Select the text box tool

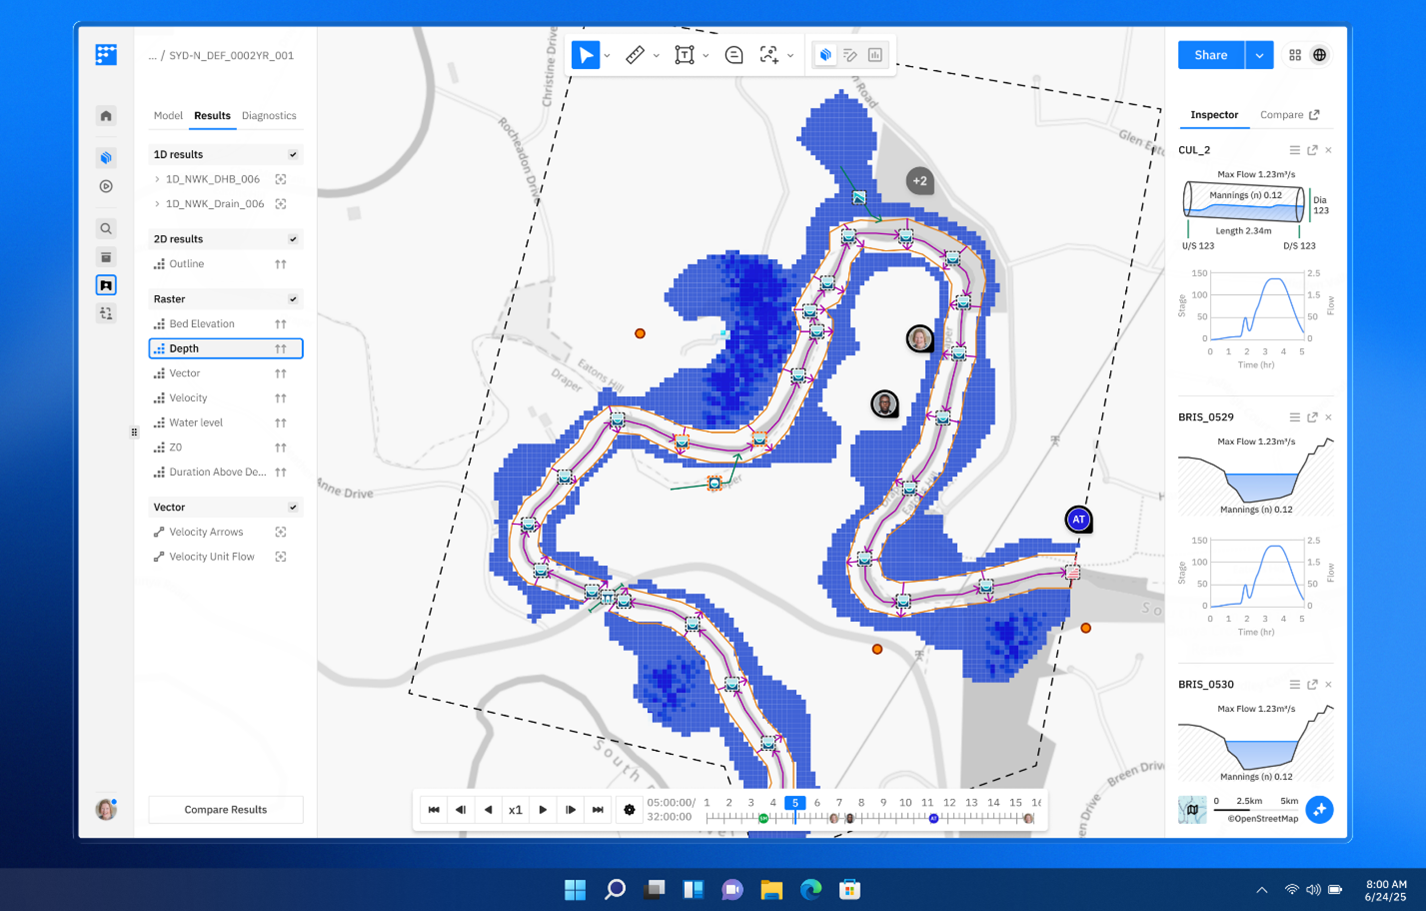click(x=684, y=55)
